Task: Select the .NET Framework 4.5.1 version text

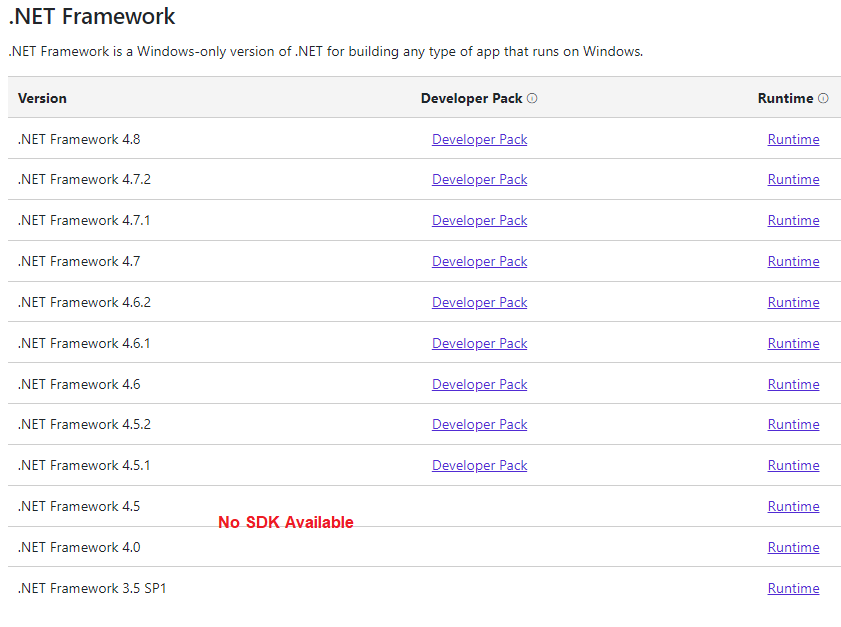Action: pos(84,466)
